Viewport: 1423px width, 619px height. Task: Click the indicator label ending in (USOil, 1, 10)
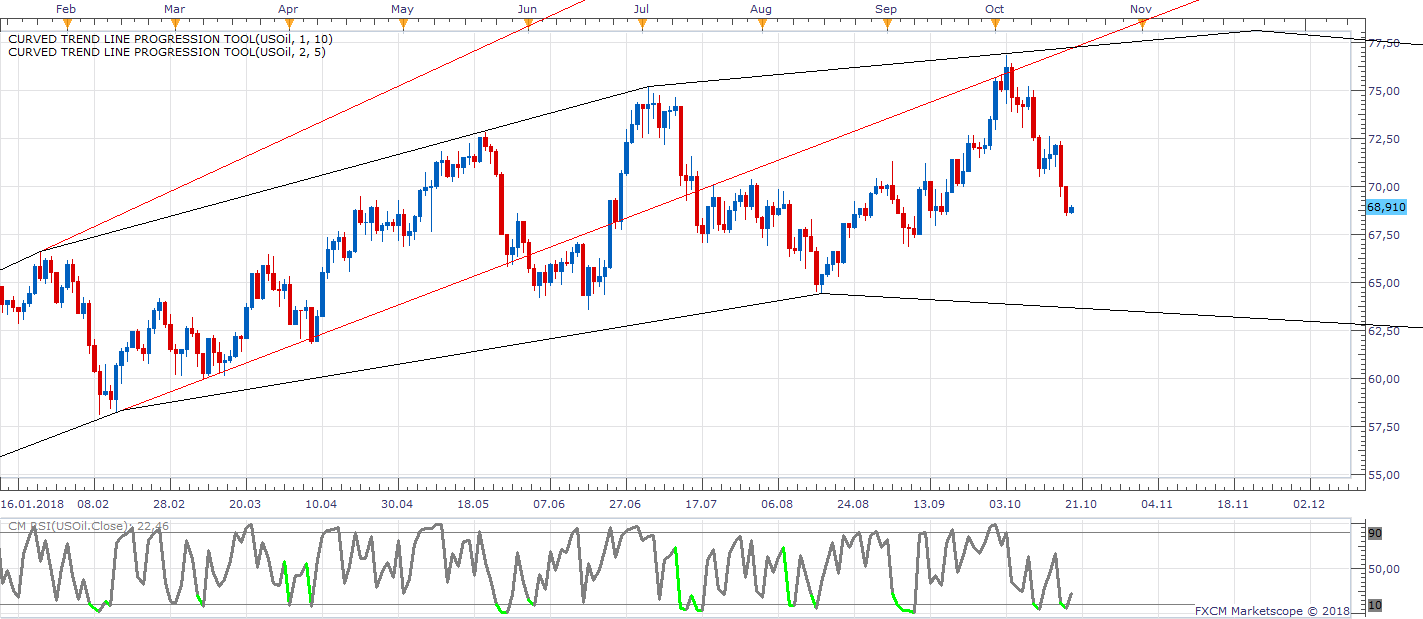coord(170,39)
